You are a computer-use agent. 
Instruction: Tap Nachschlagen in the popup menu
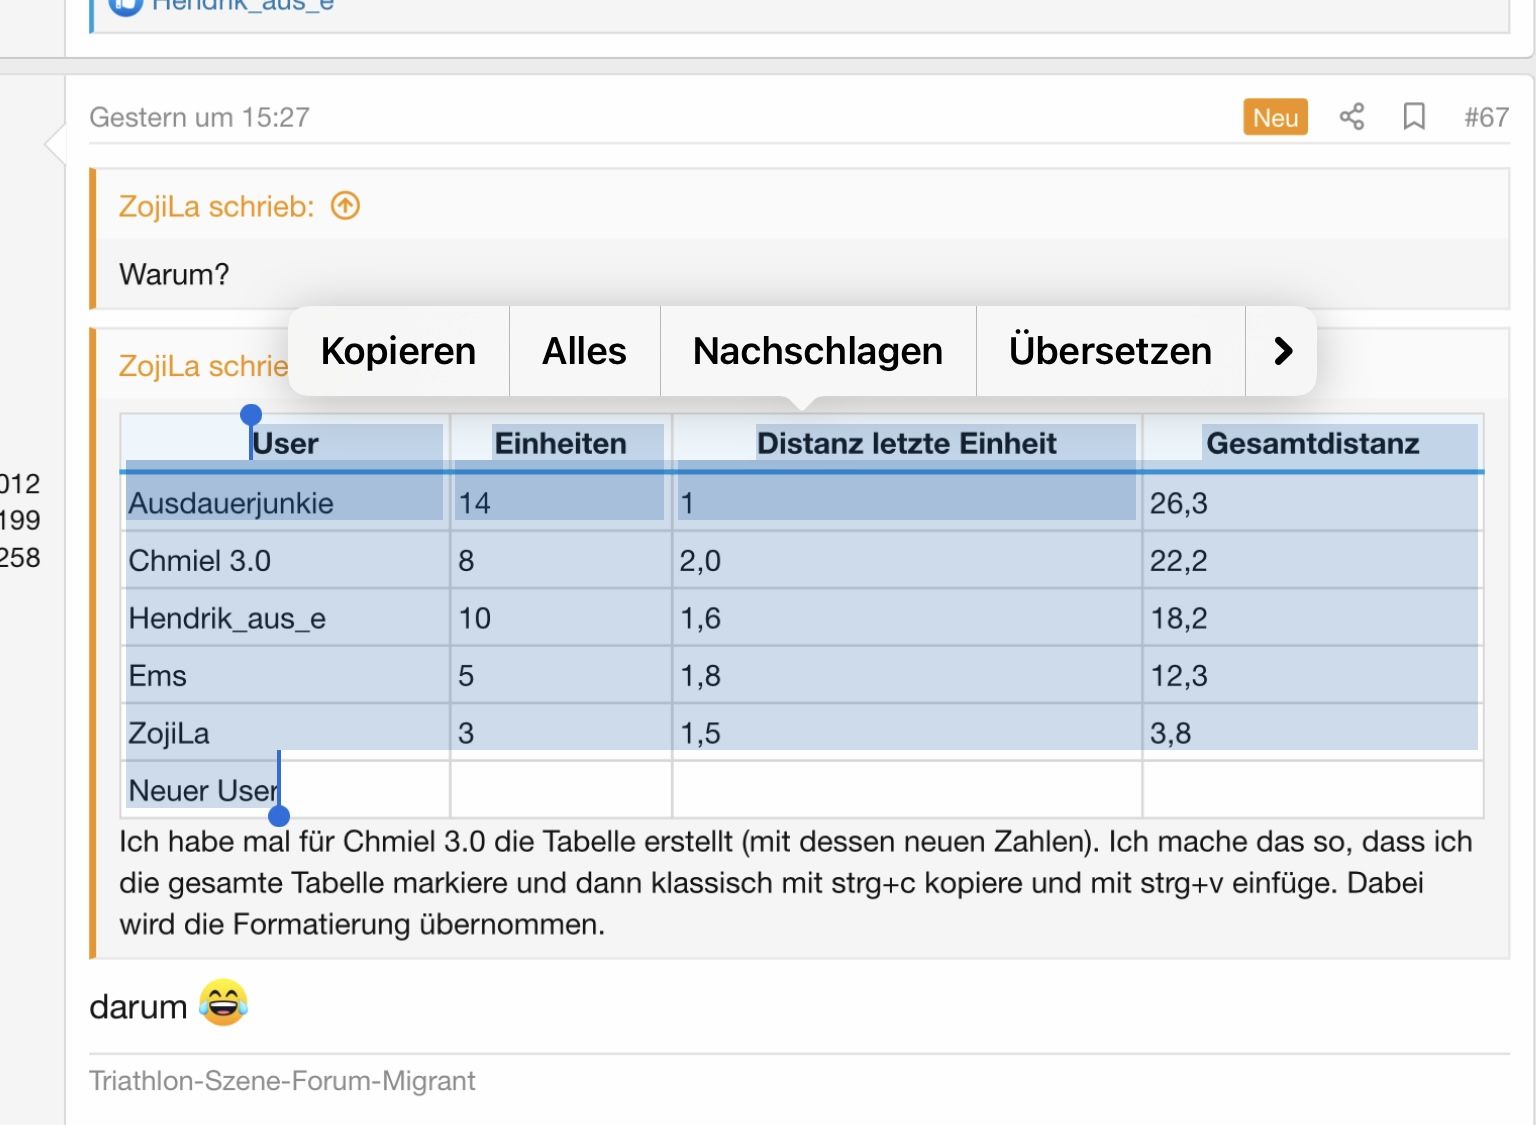click(817, 351)
